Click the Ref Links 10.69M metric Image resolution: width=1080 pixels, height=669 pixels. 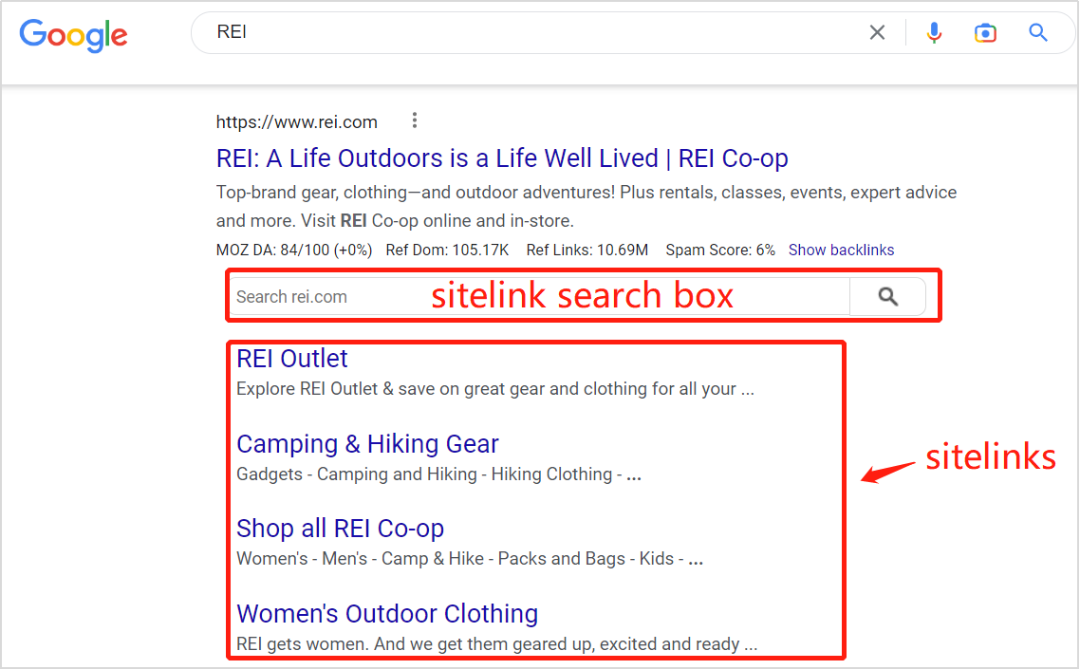pos(587,250)
